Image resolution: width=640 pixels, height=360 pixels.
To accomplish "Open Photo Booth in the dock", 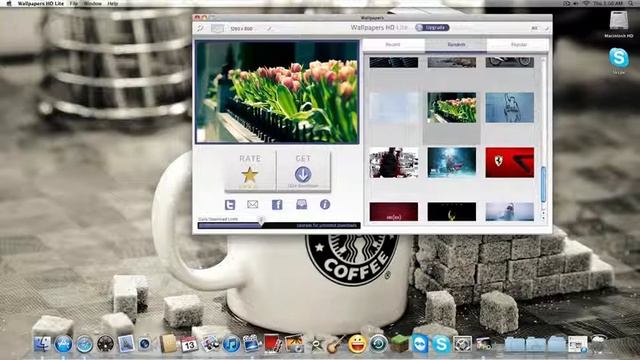I will 273,344.
